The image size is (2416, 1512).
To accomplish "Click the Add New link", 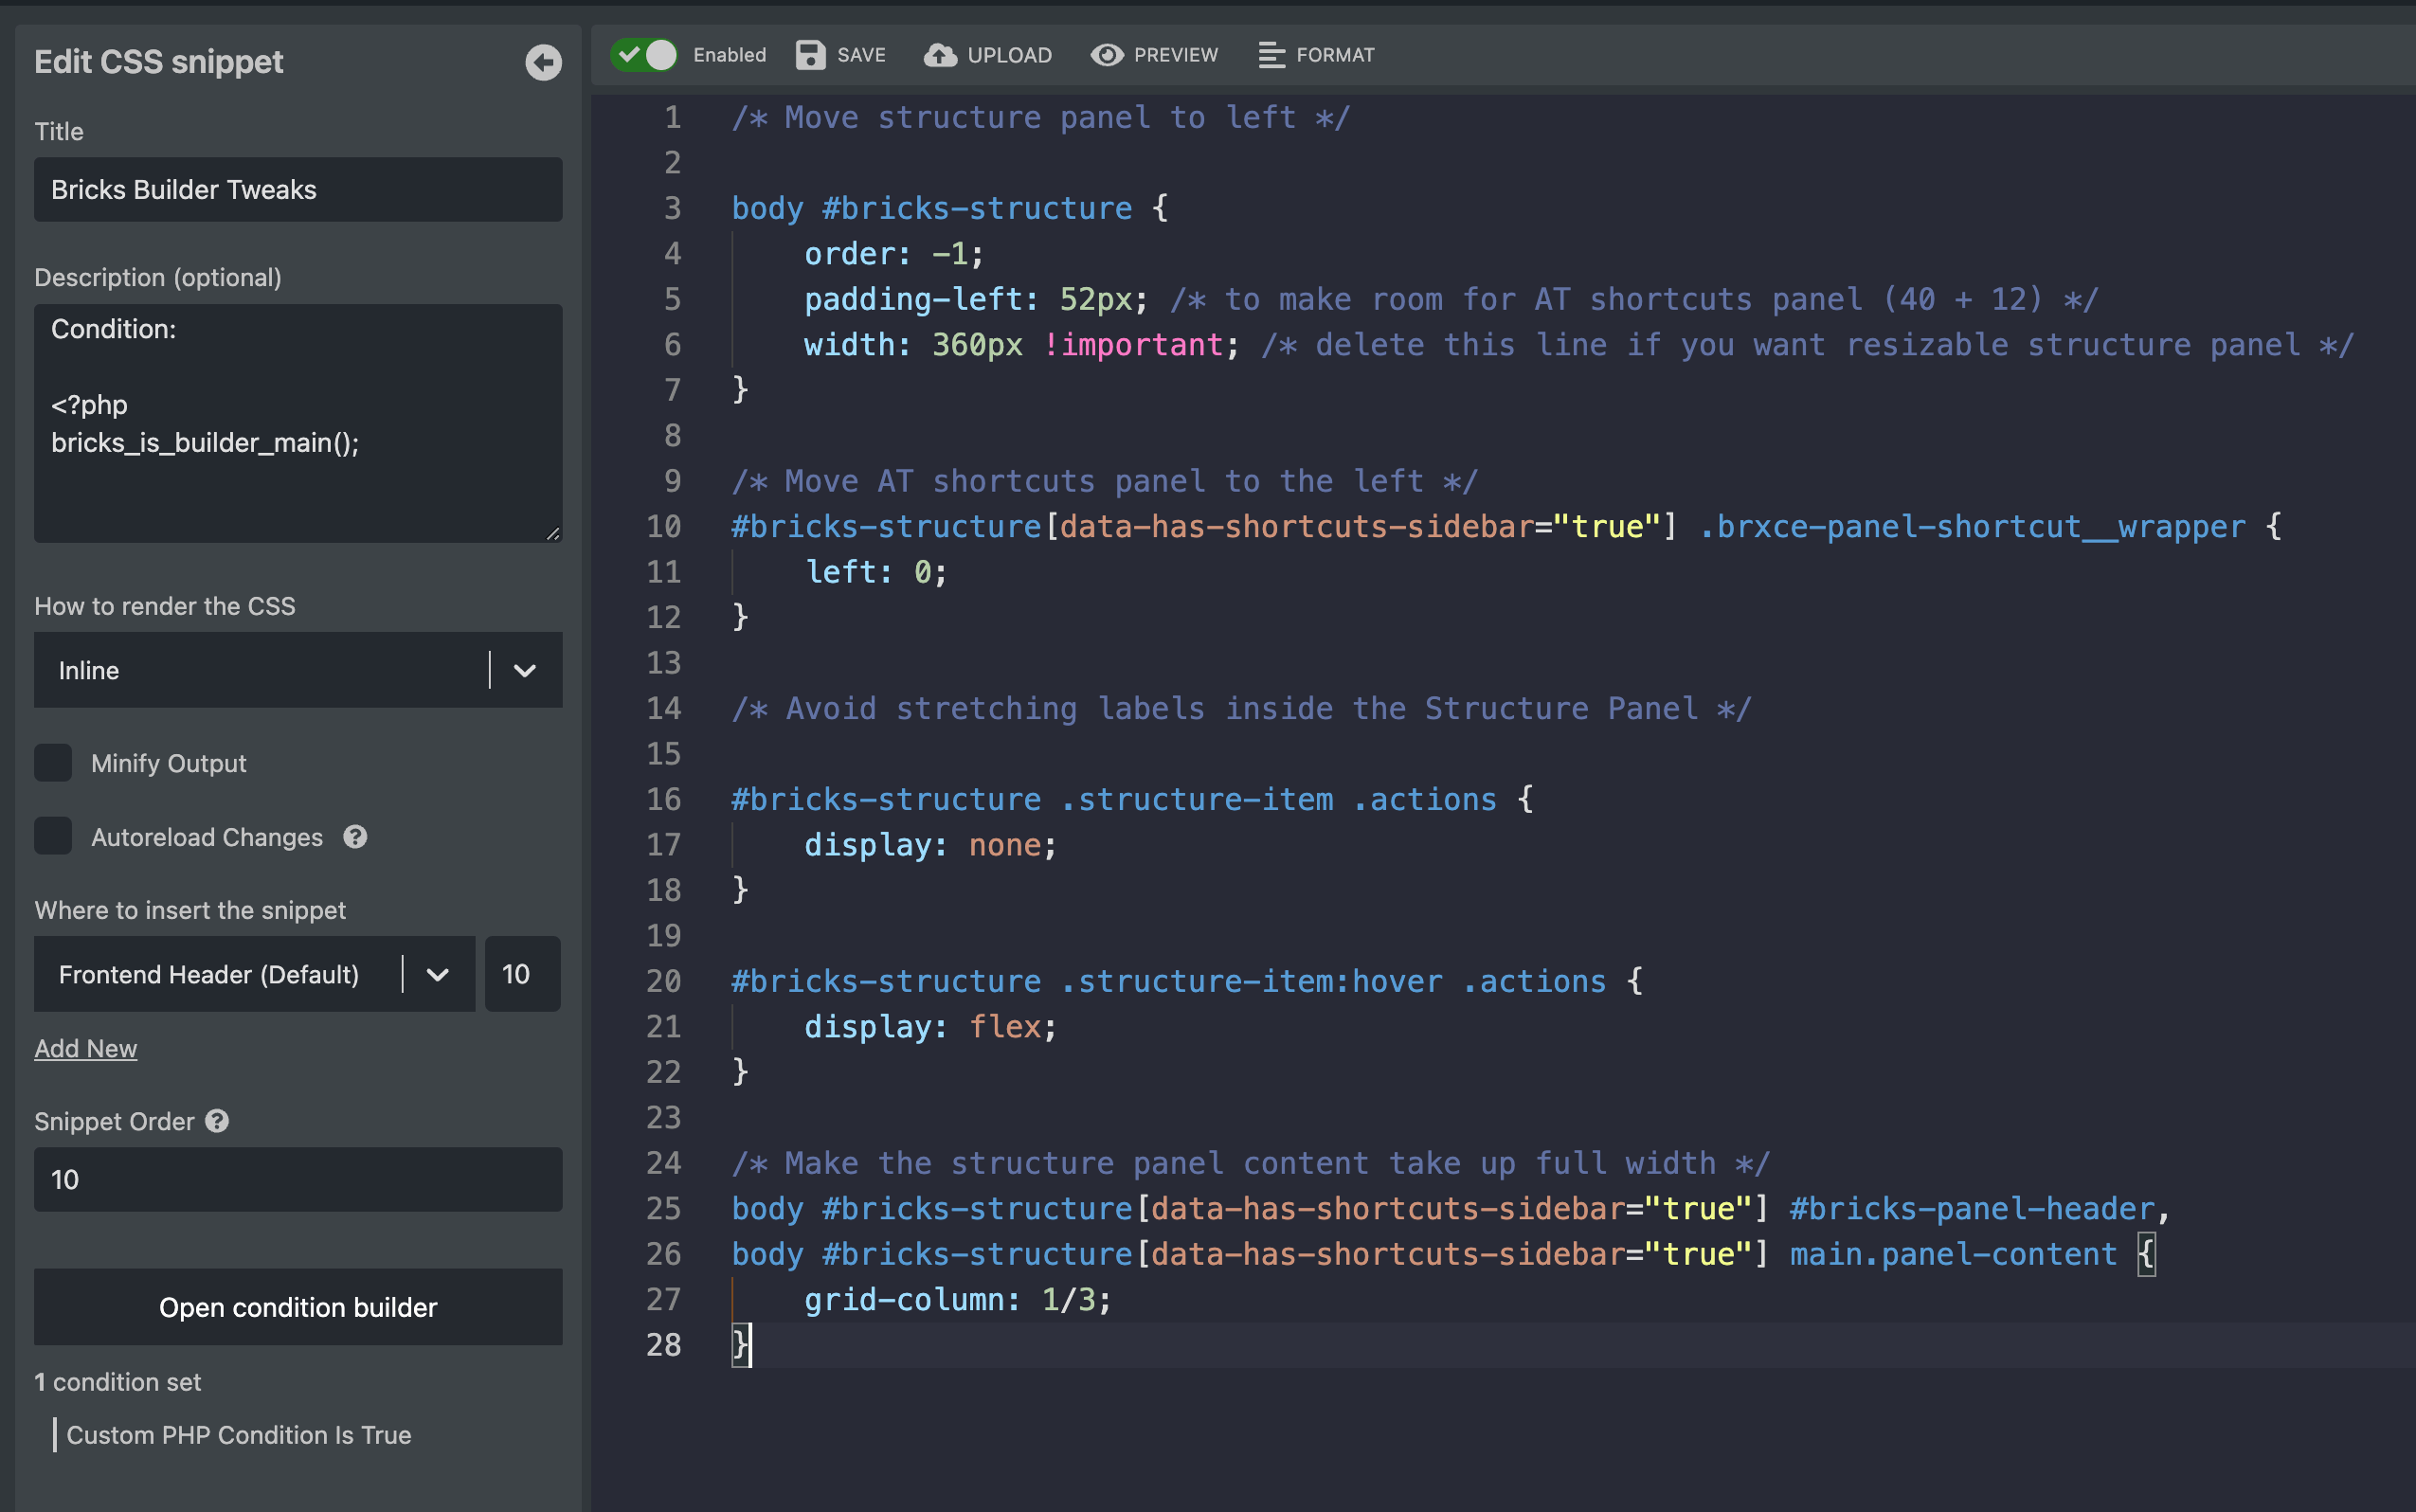I will (86, 1048).
